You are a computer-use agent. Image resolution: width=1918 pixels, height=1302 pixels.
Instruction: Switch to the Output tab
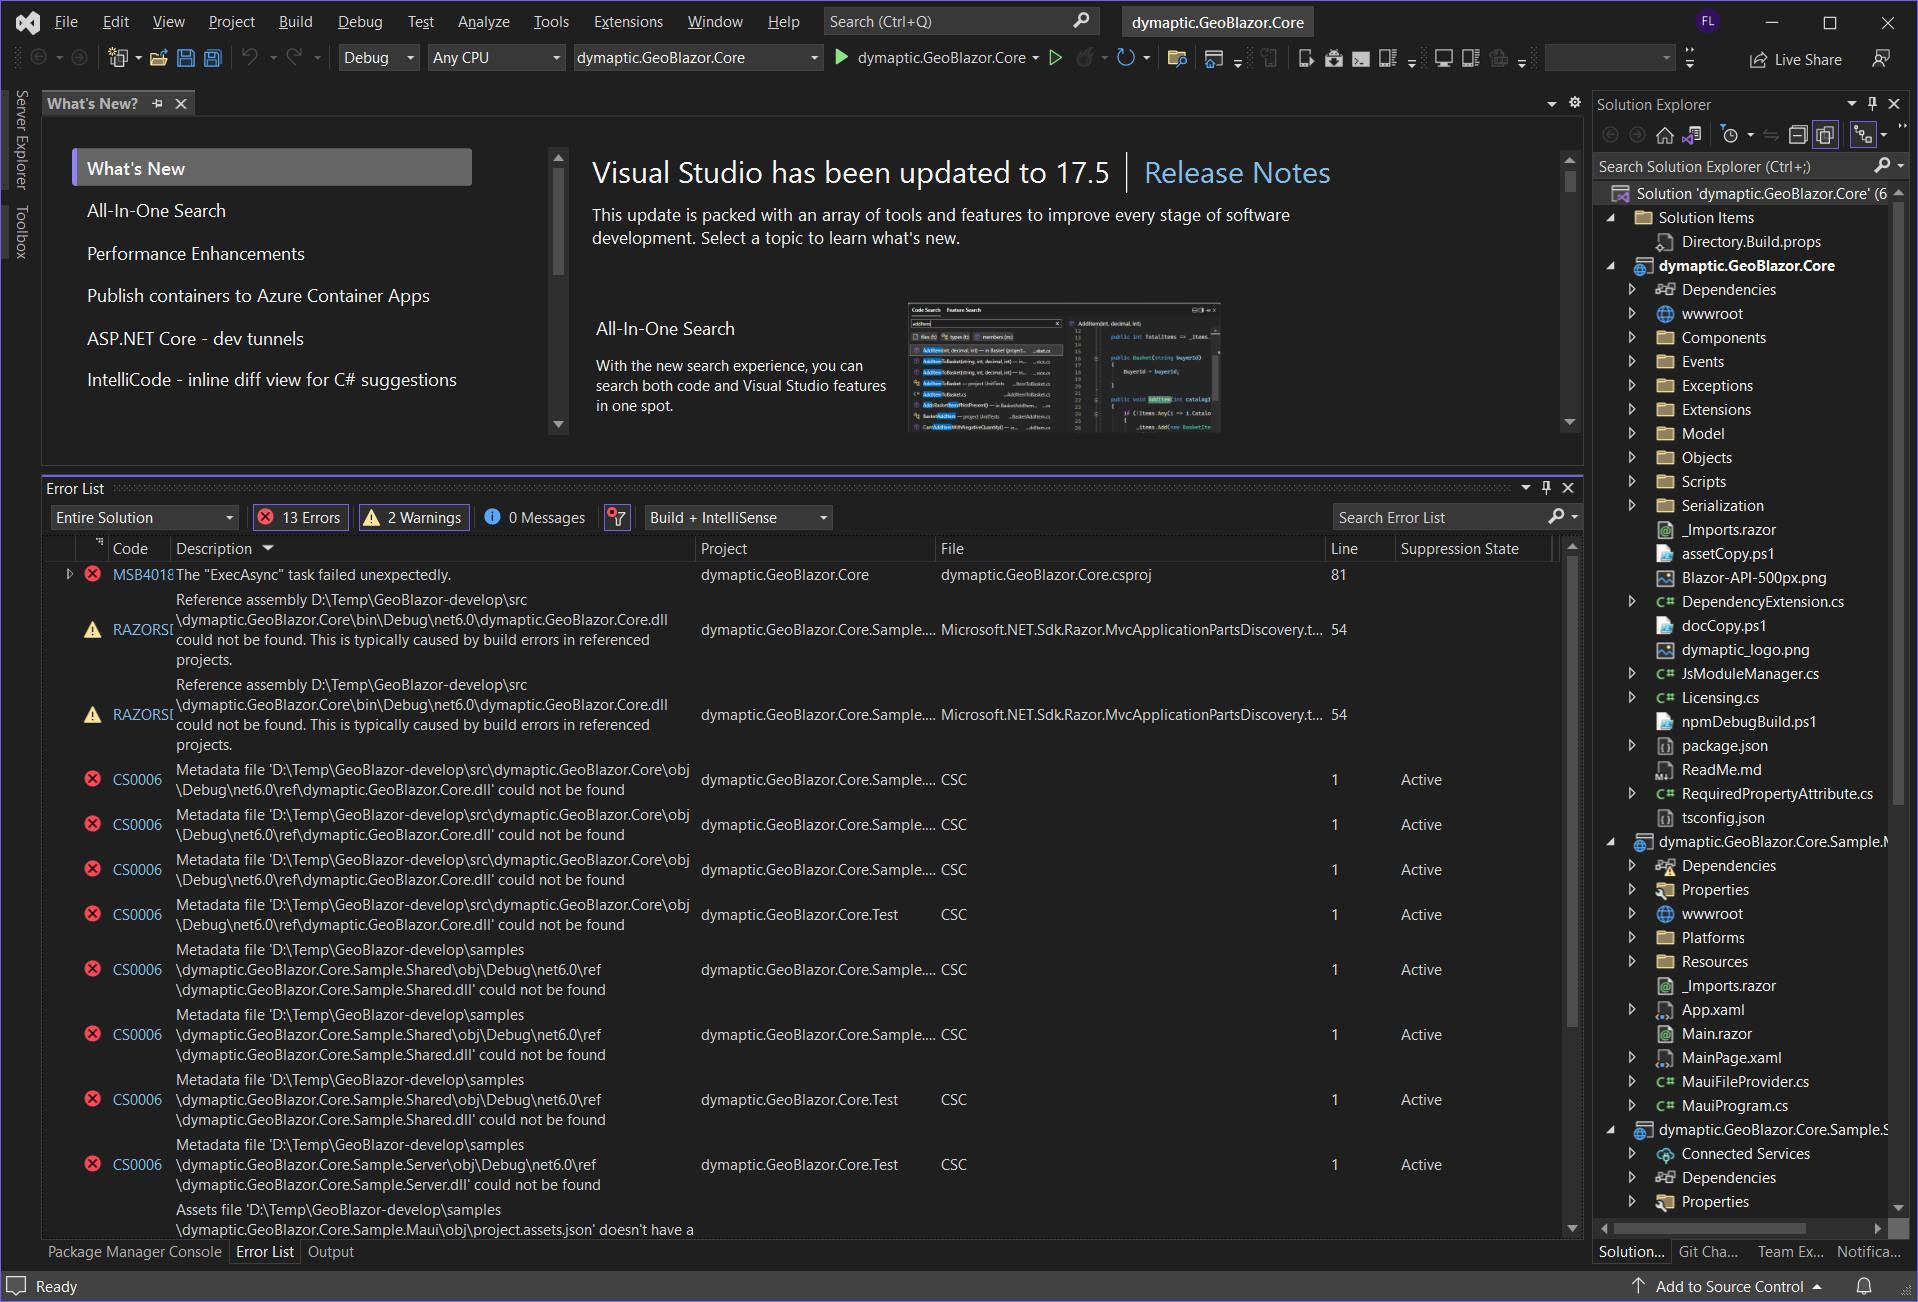(331, 1251)
